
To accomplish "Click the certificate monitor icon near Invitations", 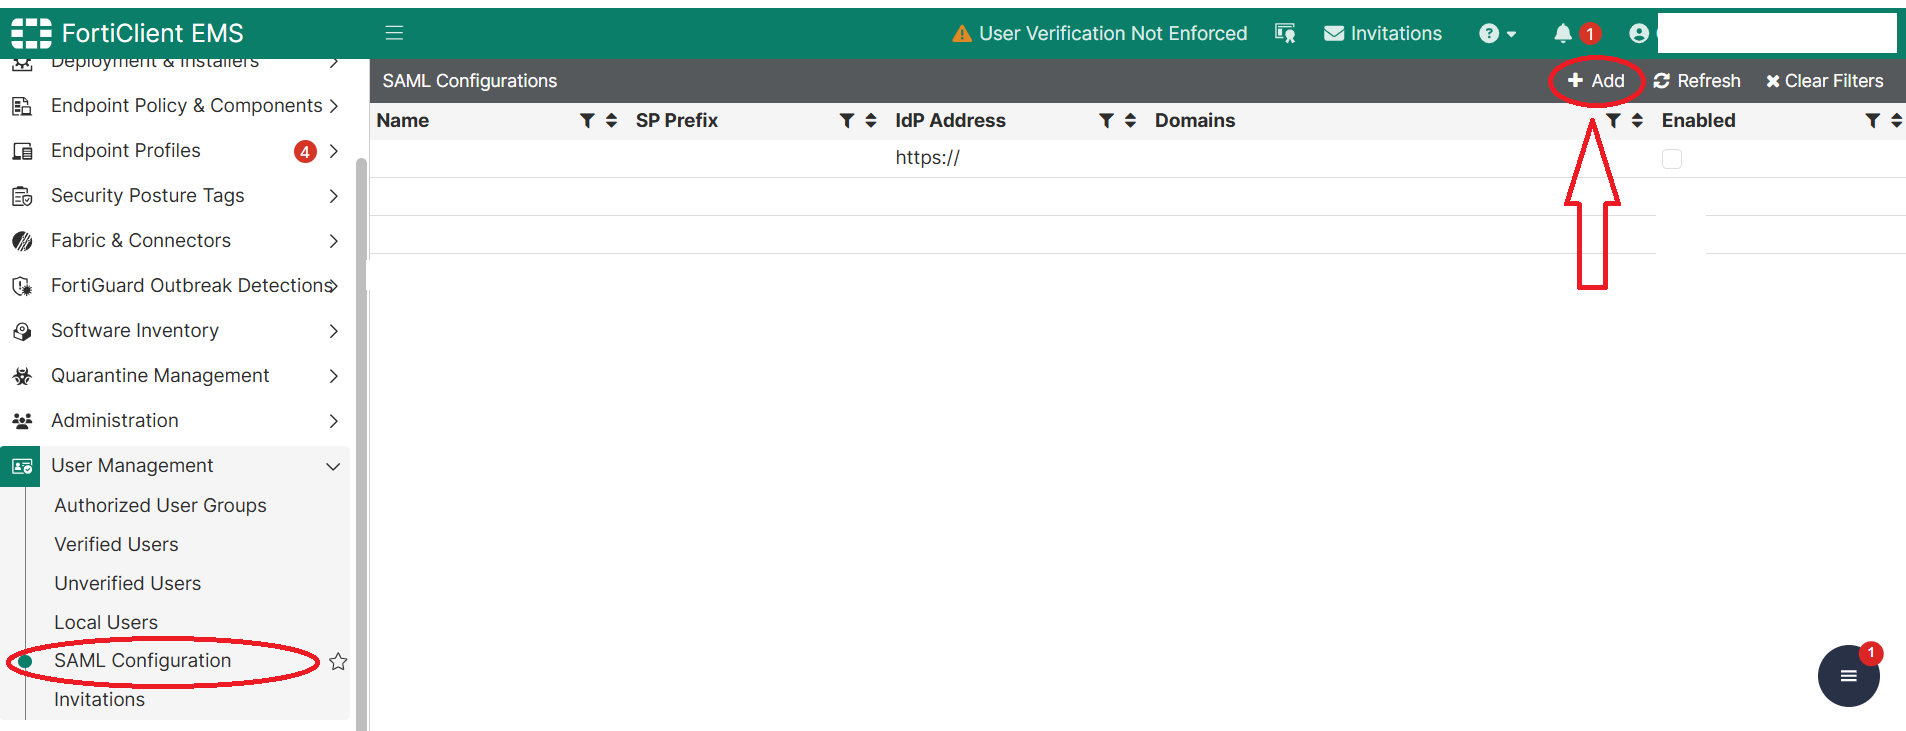I will [x=1285, y=33].
